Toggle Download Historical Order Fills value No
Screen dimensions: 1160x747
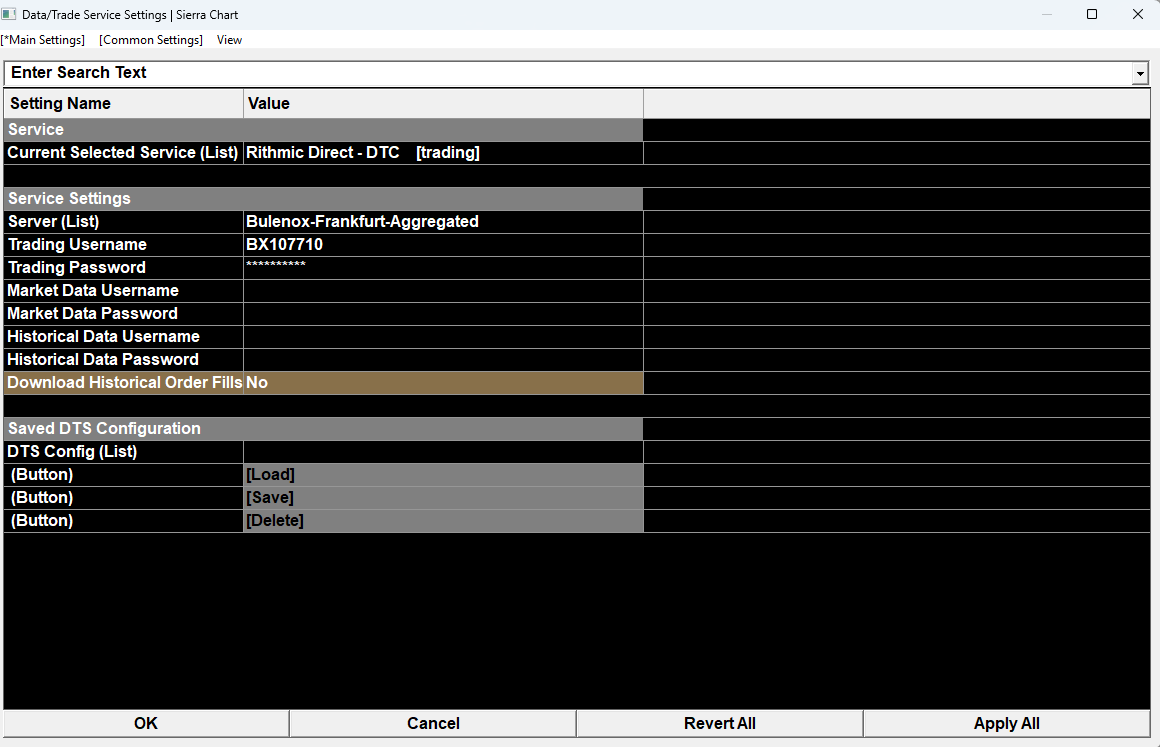tap(443, 383)
